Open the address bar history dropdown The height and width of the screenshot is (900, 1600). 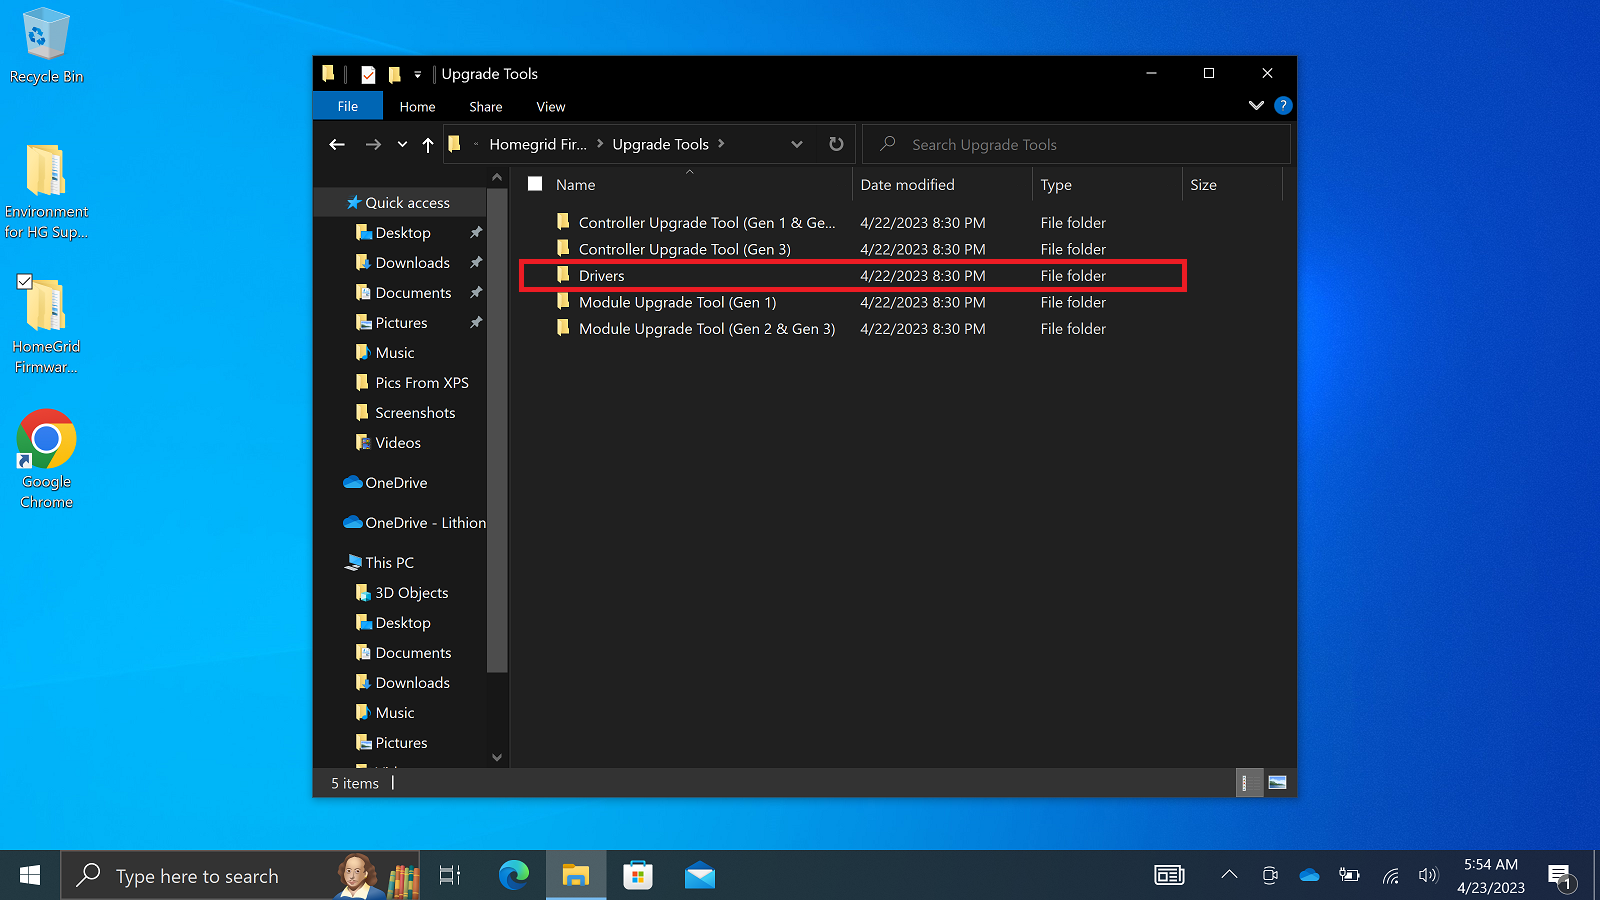click(797, 145)
